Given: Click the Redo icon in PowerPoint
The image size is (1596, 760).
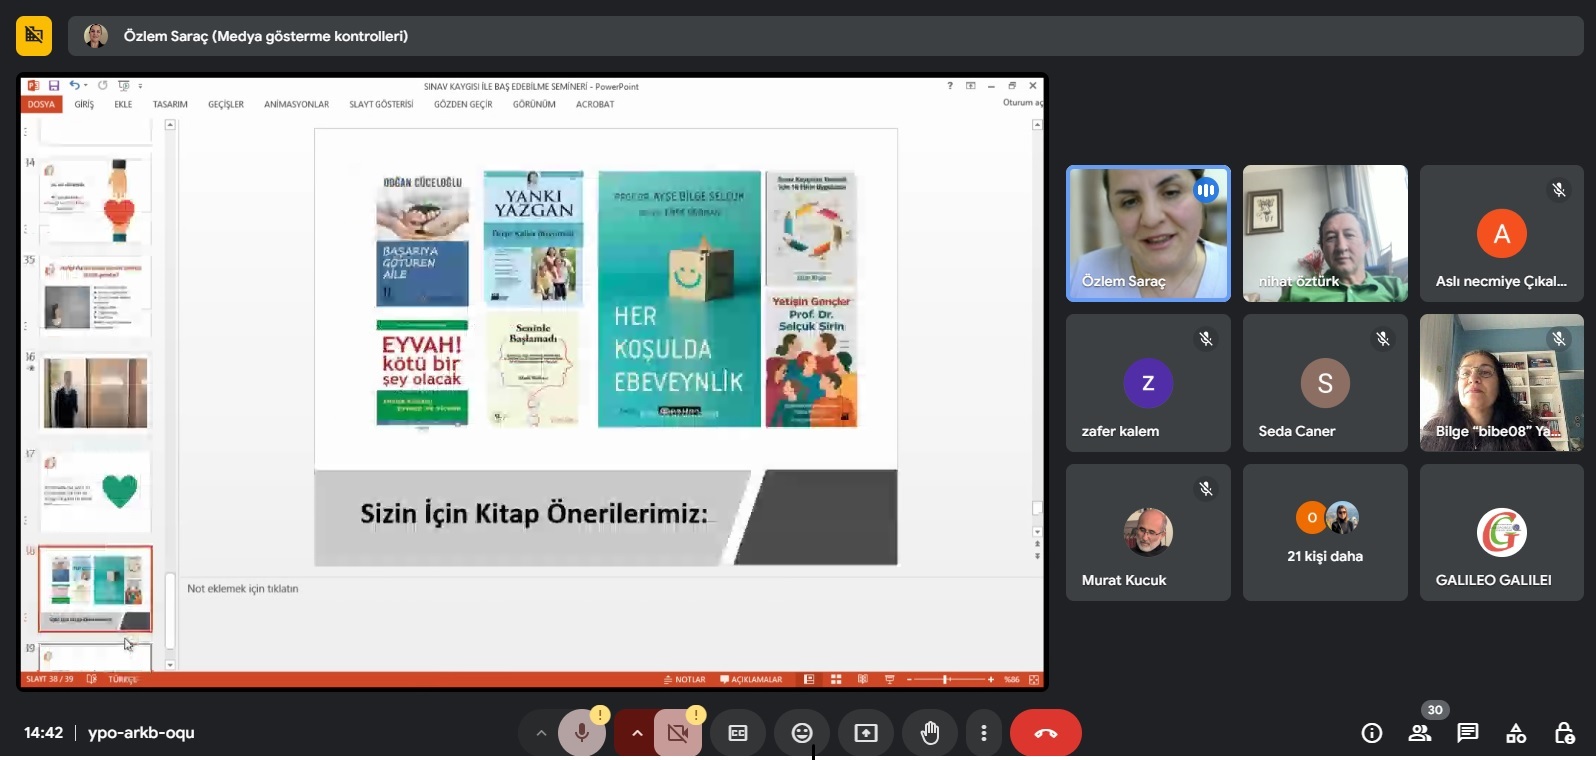Looking at the screenshot, I should [102, 86].
